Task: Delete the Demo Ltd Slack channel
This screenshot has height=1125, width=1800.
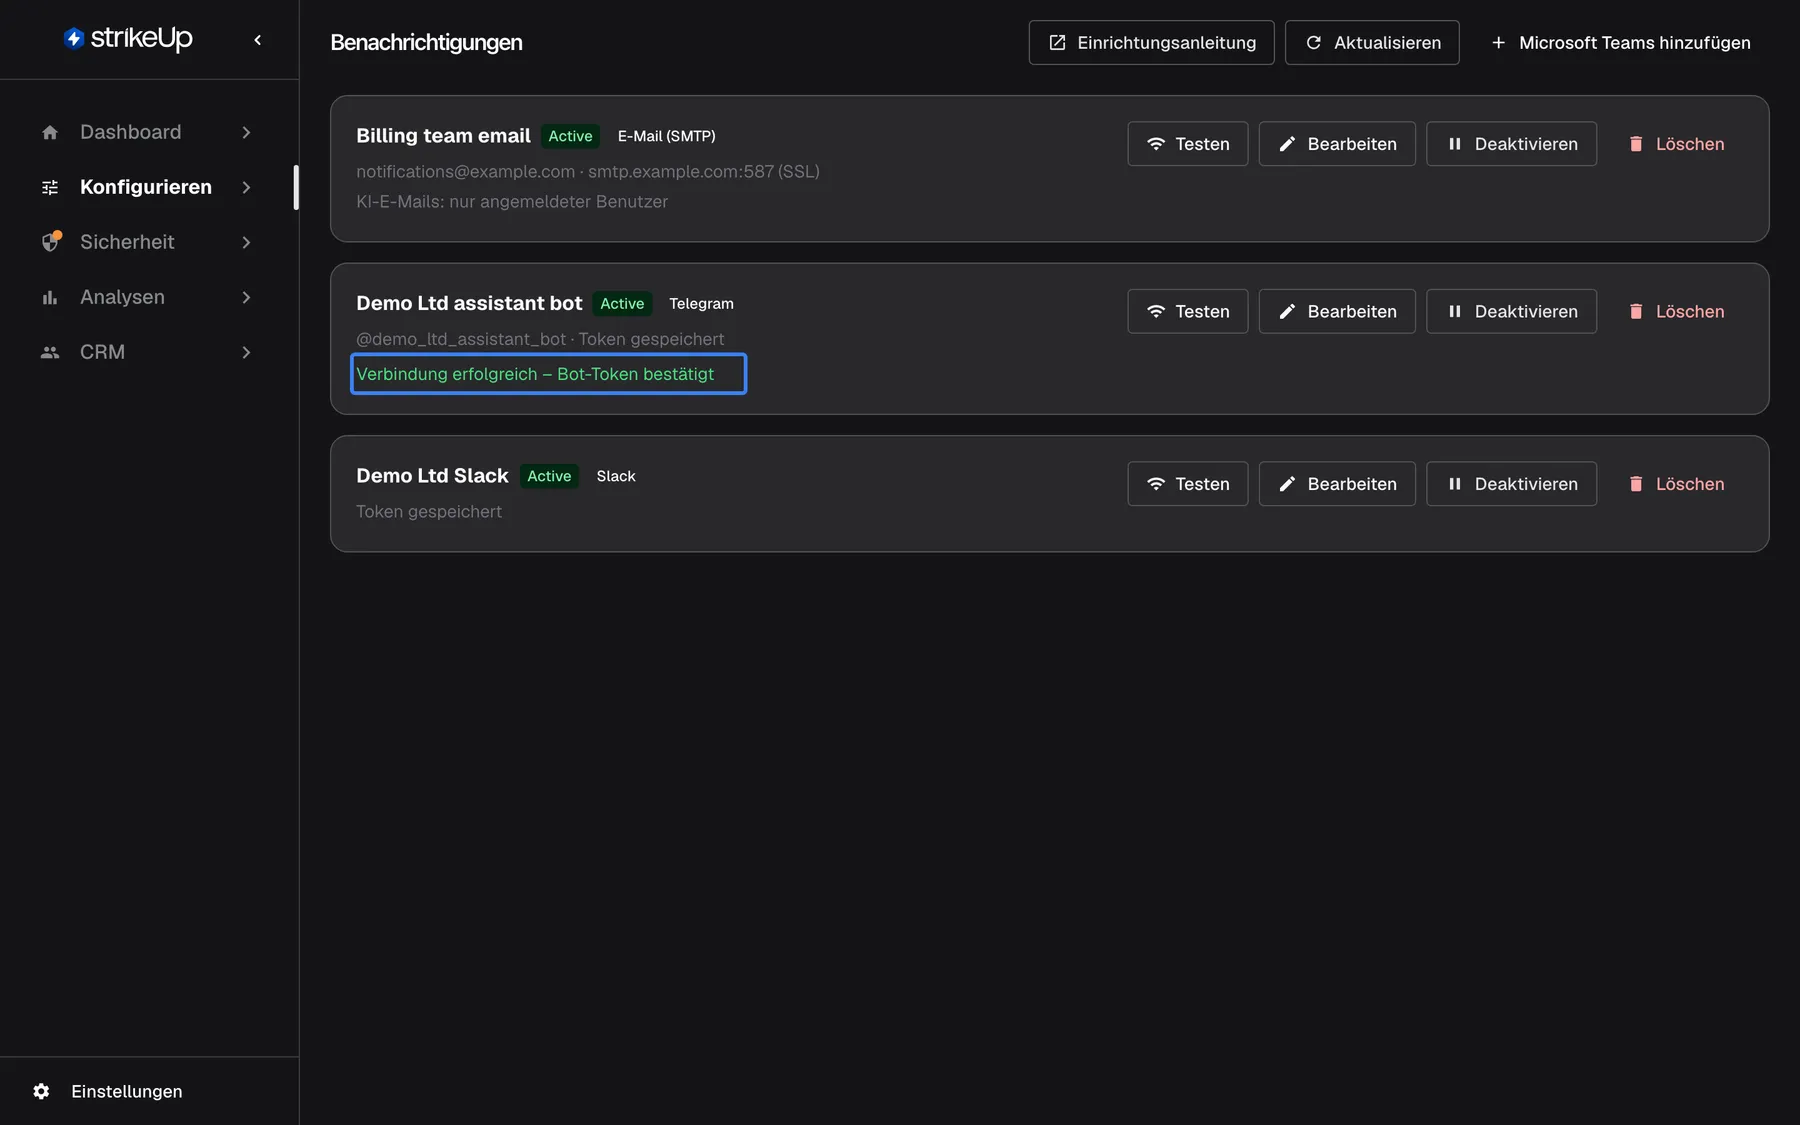Action: pyautogui.click(x=1676, y=484)
